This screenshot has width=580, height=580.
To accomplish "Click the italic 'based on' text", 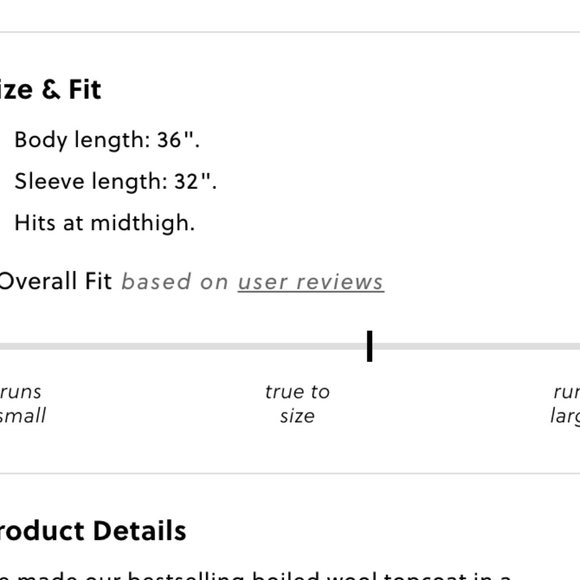I will pyautogui.click(x=175, y=282).
